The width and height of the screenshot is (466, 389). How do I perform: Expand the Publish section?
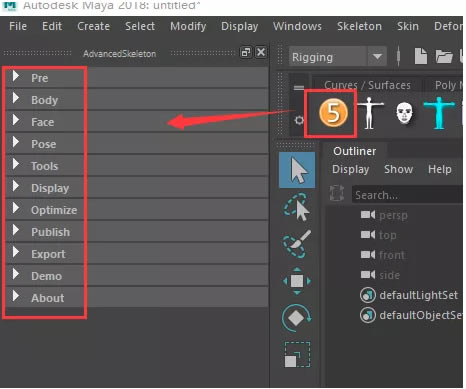[137, 232]
